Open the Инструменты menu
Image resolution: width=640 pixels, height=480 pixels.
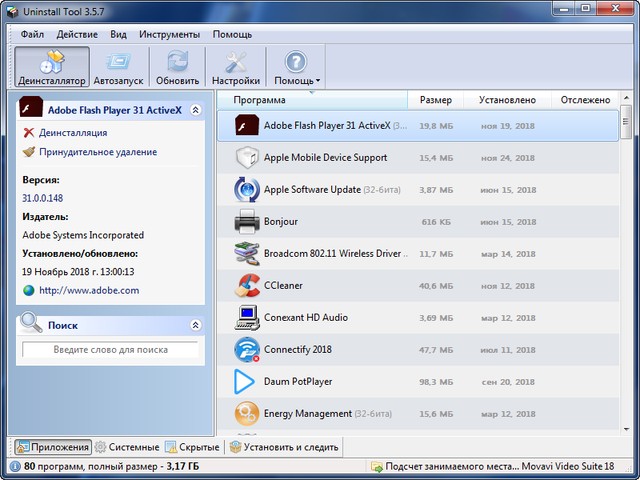point(169,35)
